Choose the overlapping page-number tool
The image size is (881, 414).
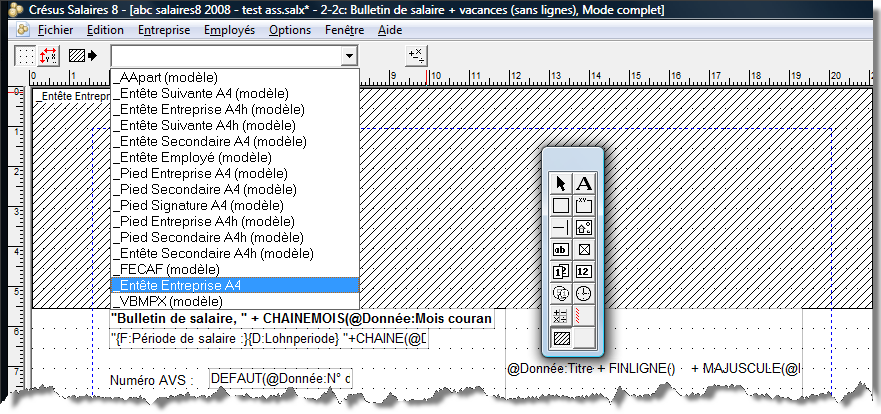point(561,271)
